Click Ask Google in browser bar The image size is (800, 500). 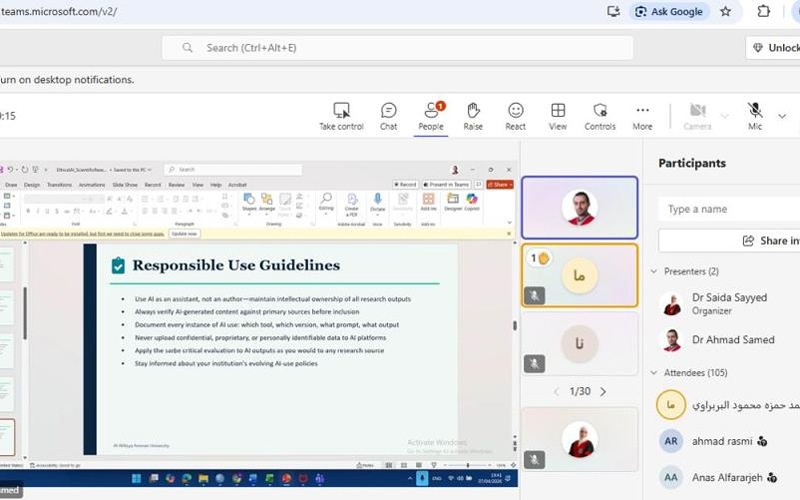pyautogui.click(x=670, y=11)
